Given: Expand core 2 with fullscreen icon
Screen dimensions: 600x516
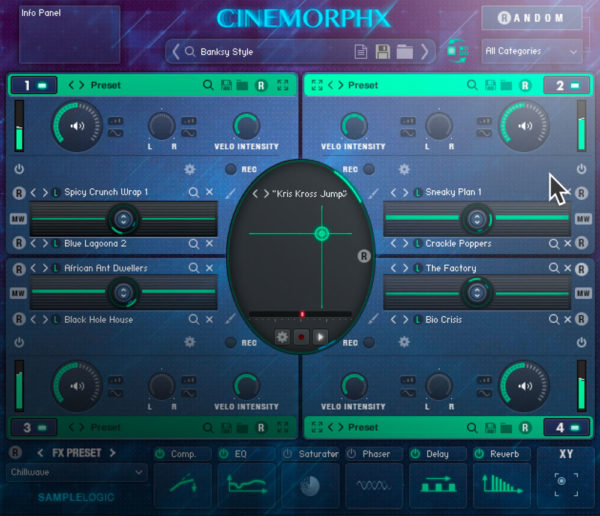Looking at the screenshot, I should (317, 85).
